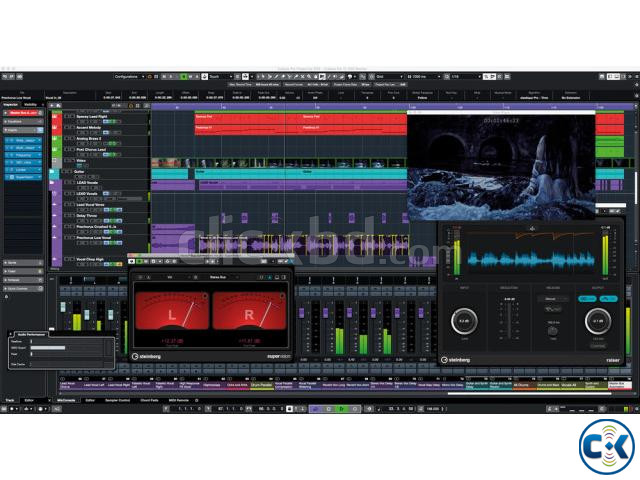Click the Input knob in Raiser

coord(464,321)
